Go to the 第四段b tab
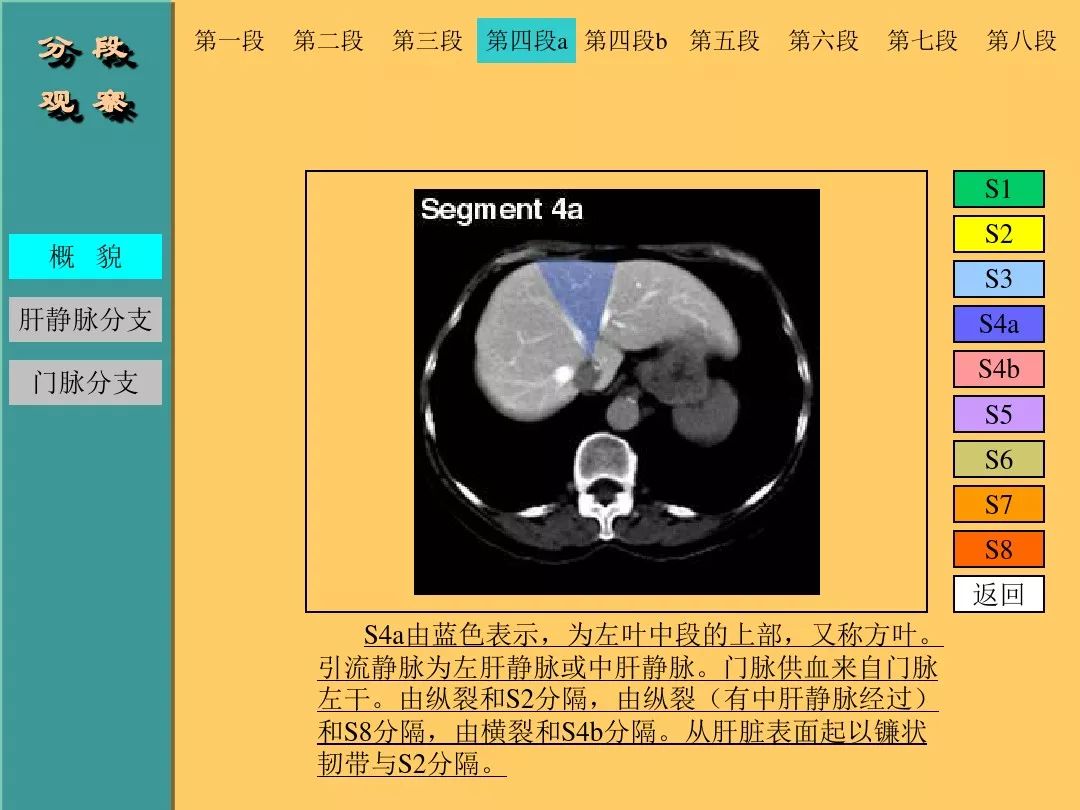1080x810 pixels. point(626,41)
